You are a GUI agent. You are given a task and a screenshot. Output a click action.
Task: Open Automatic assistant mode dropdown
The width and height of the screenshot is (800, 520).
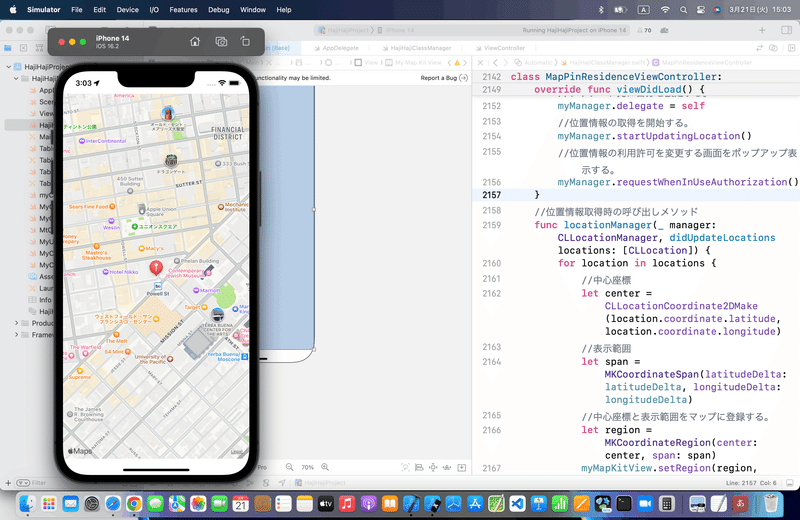pos(533,62)
